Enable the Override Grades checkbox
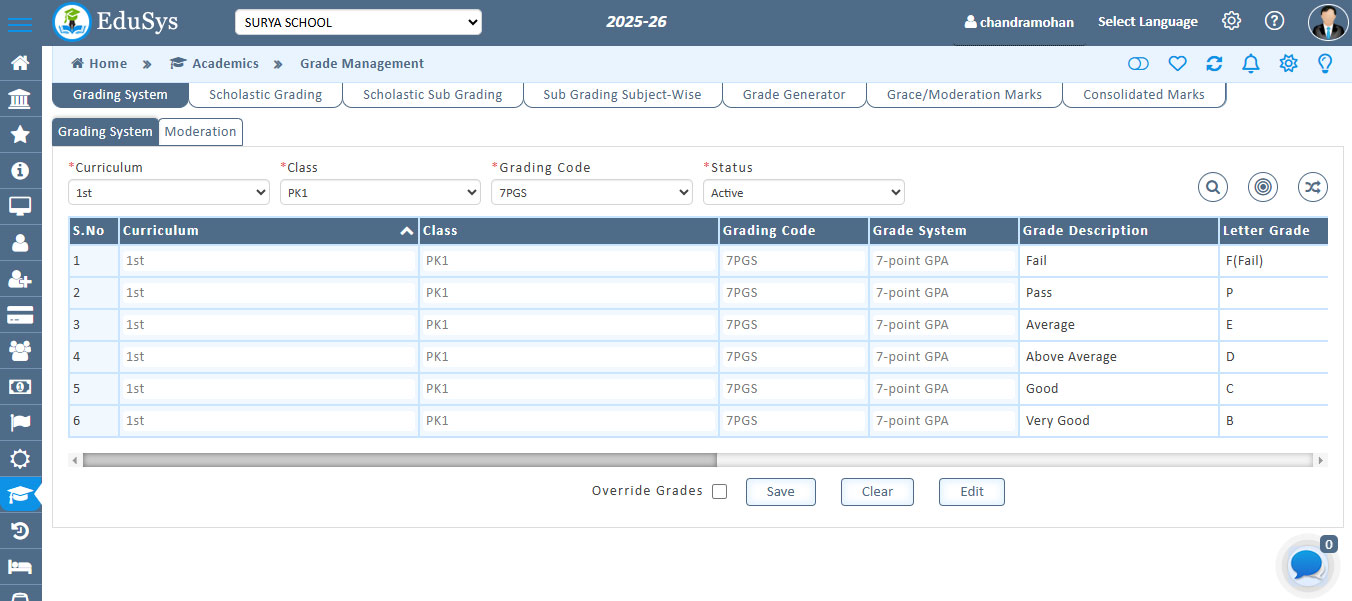 (x=719, y=491)
